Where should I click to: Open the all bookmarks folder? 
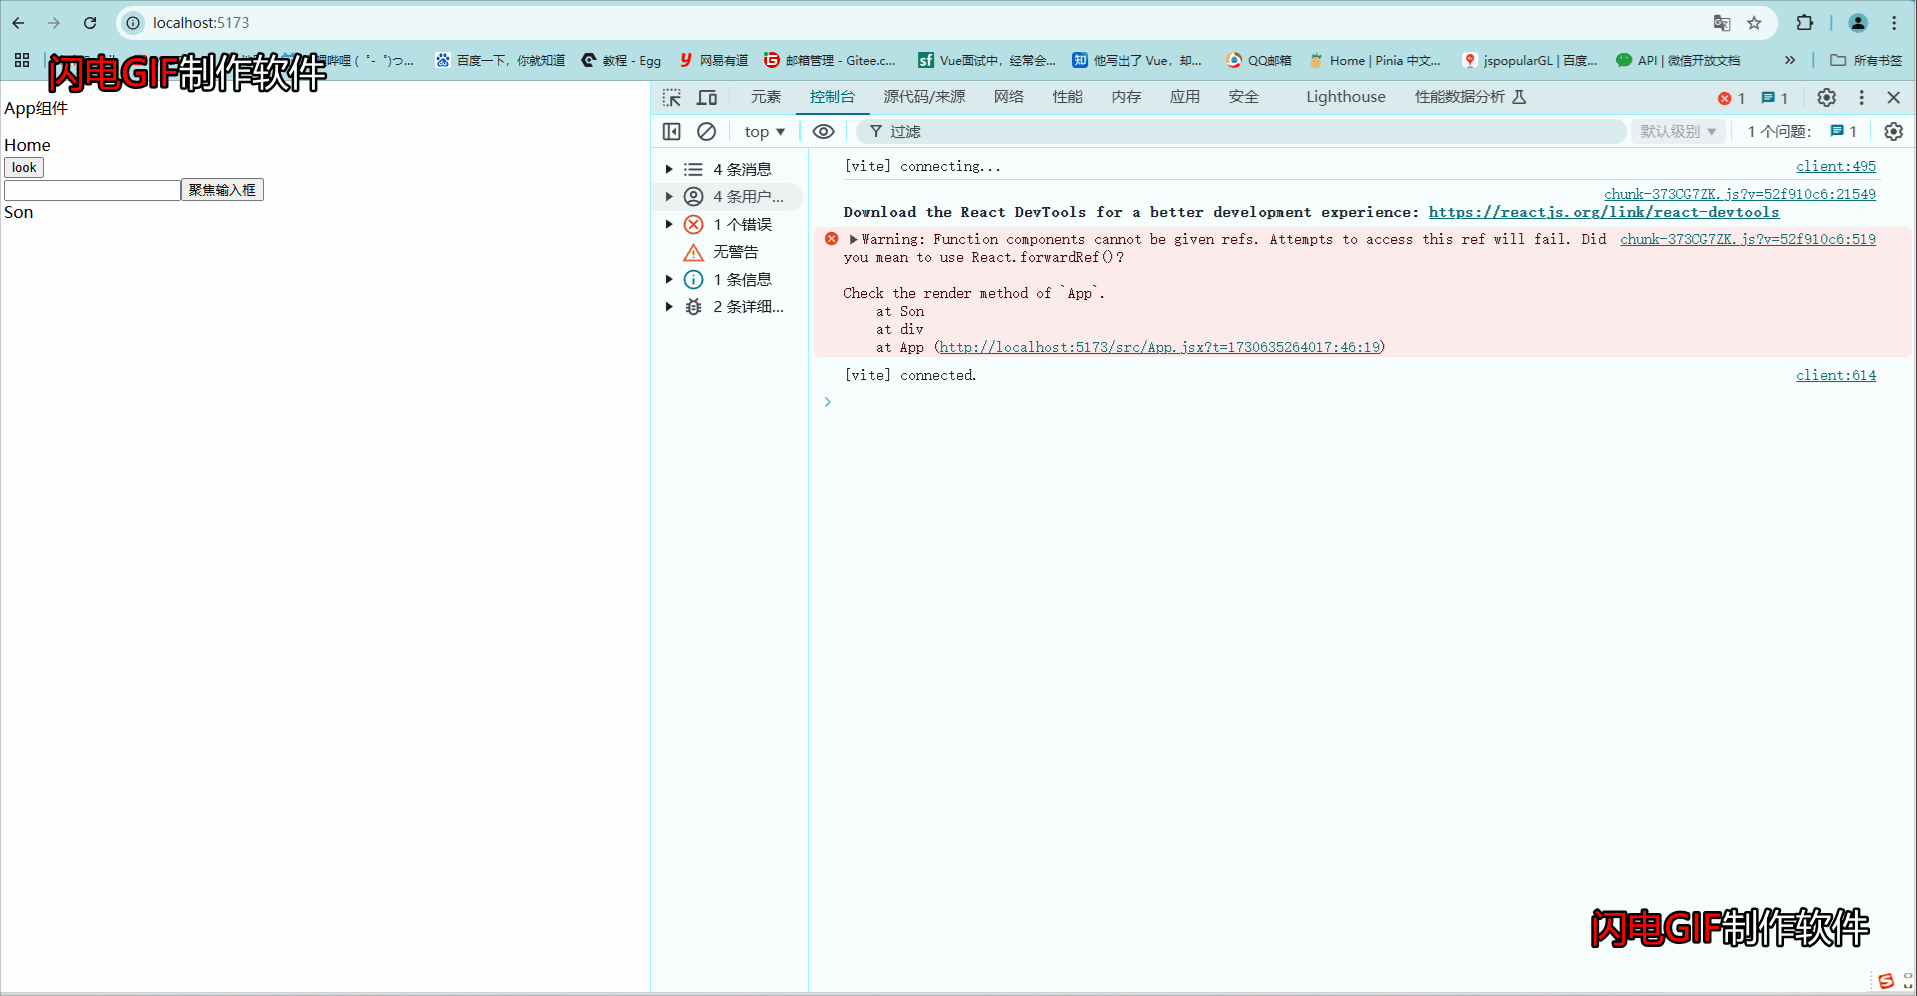(x=1866, y=60)
